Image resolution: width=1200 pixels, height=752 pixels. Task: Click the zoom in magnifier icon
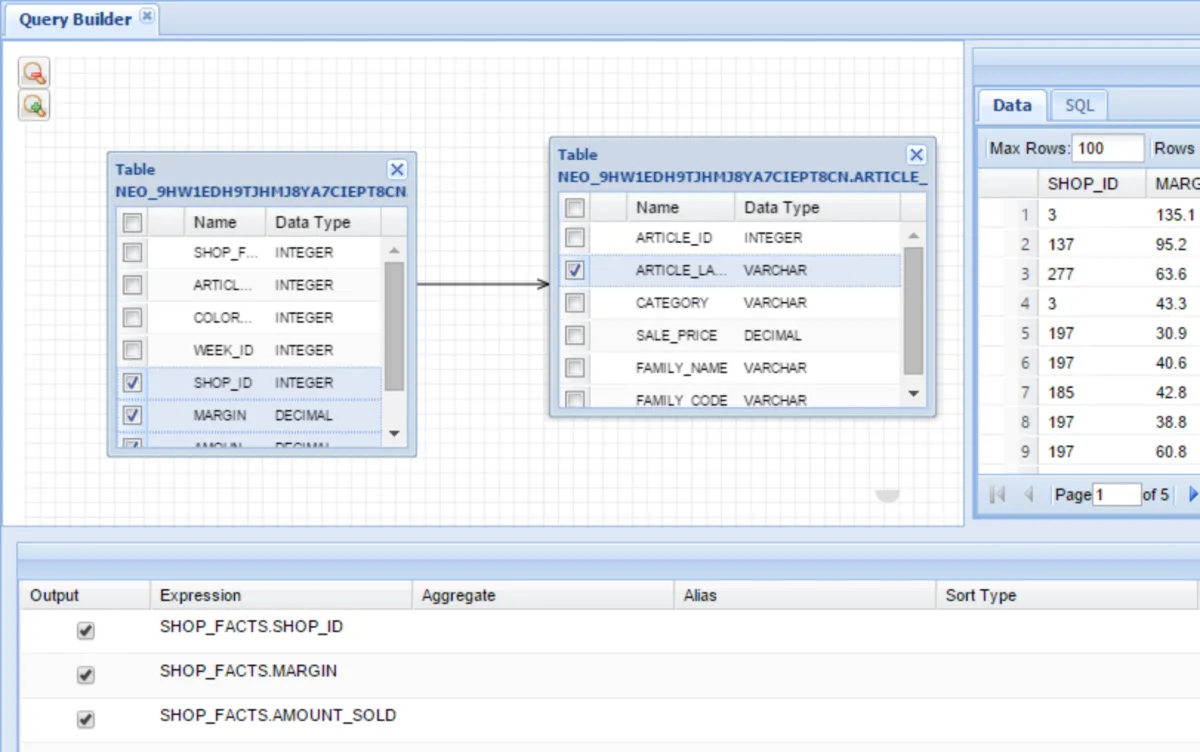[34, 105]
